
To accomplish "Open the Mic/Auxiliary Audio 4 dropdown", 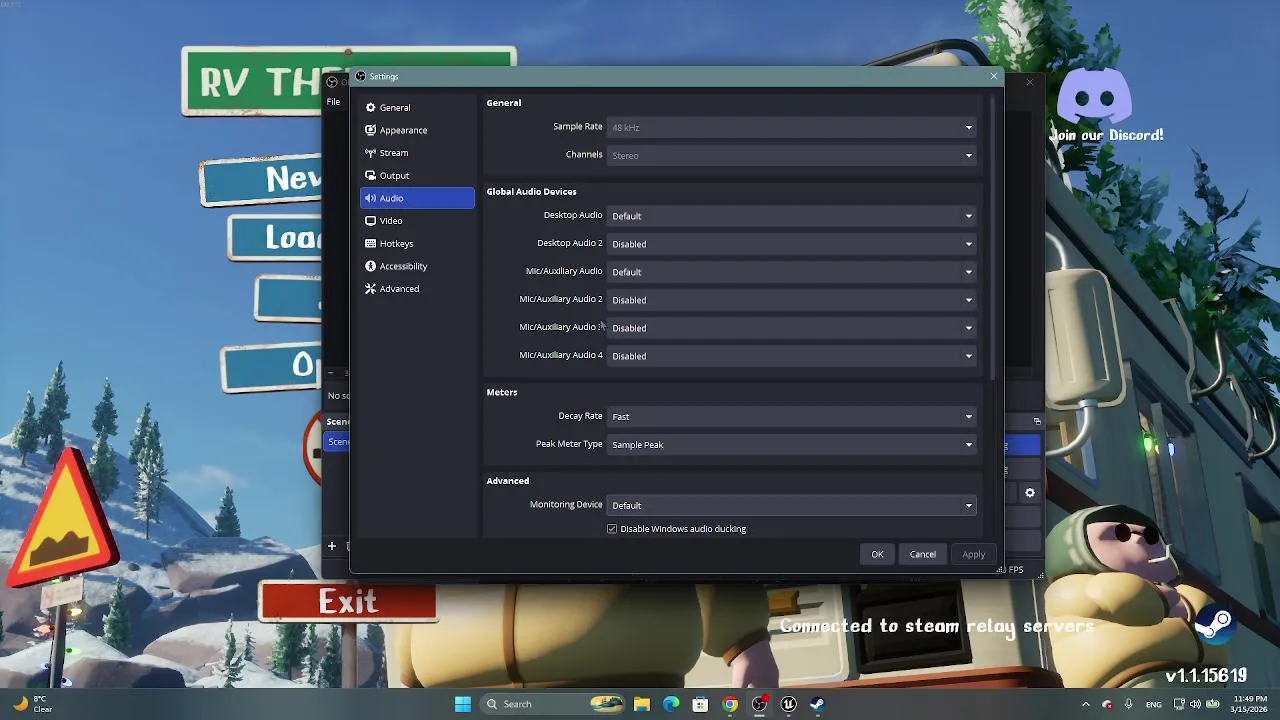I will click(x=791, y=356).
